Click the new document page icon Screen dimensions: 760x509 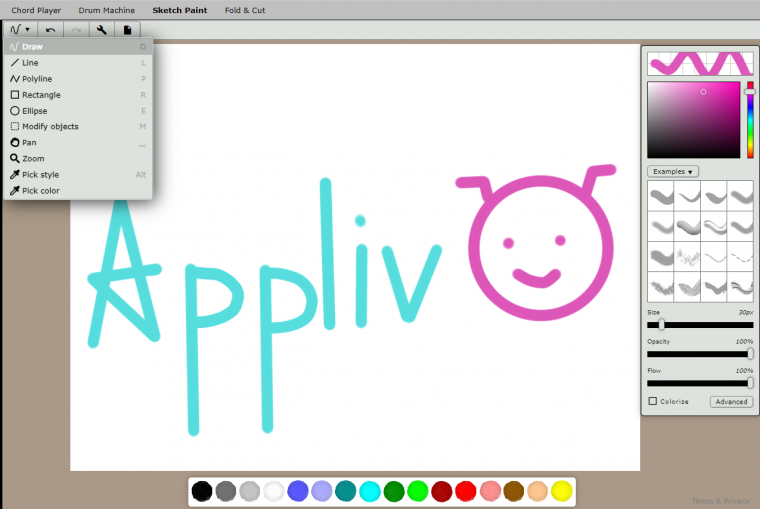(127, 30)
